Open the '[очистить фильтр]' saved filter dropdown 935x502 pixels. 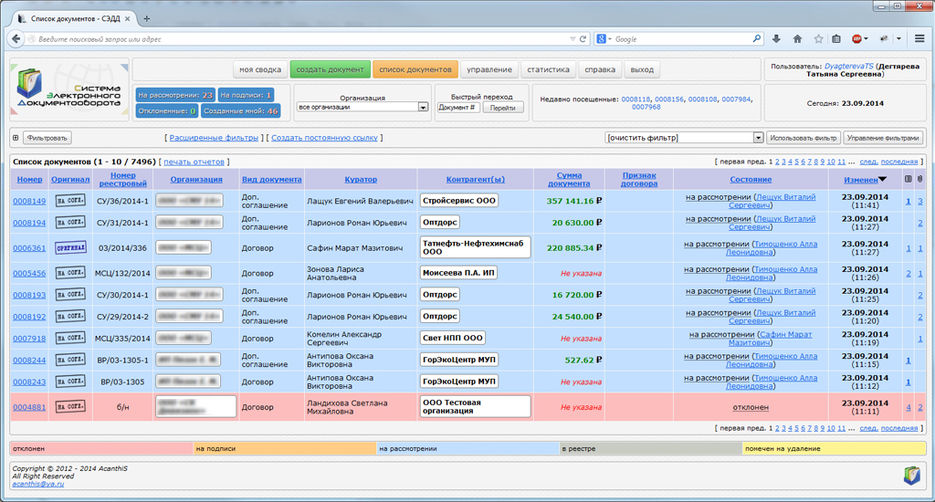(x=758, y=138)
